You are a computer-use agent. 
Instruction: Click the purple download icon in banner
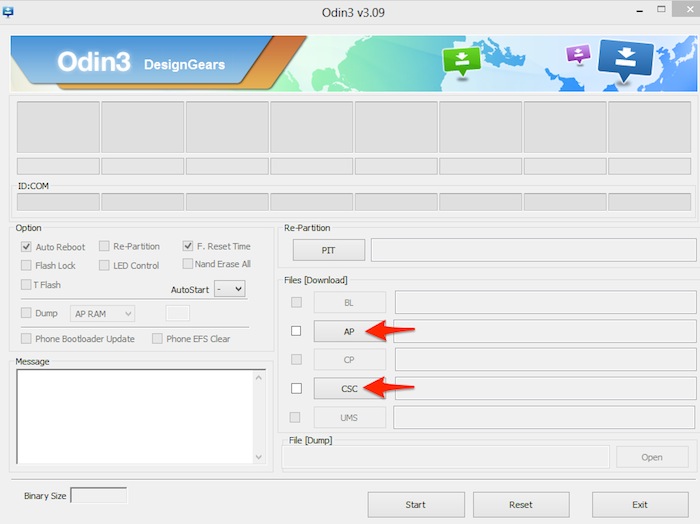click(x=578, y=54)
